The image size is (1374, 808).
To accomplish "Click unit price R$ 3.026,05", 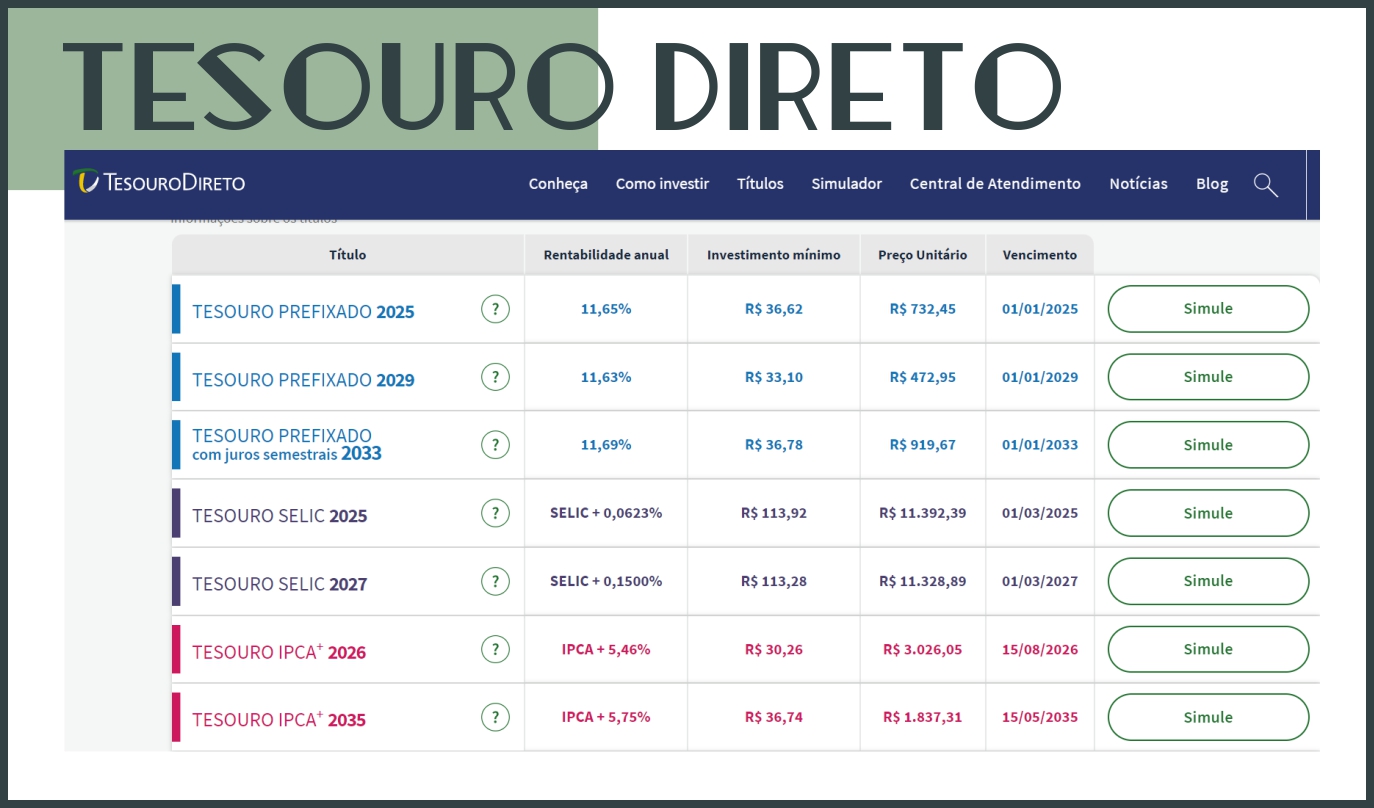I will [x=923, y=649].
